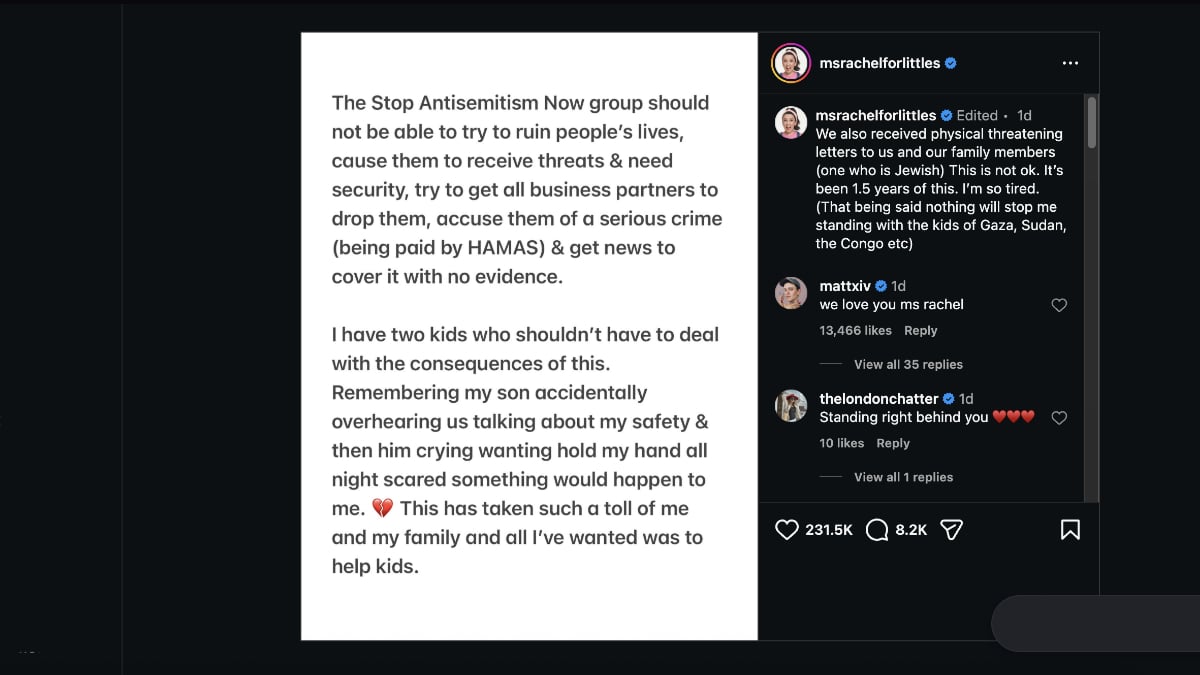Click the mattxiv username link
The image size is (1200, 675).
coord(845,286)
